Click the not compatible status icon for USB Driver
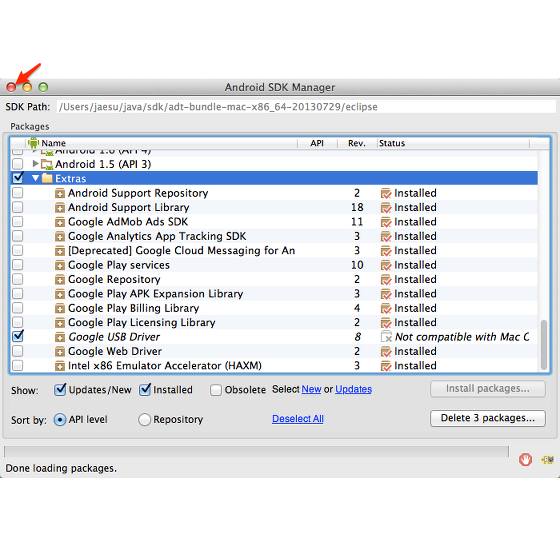This screenshot has width=560, height=542. point(386,337)
